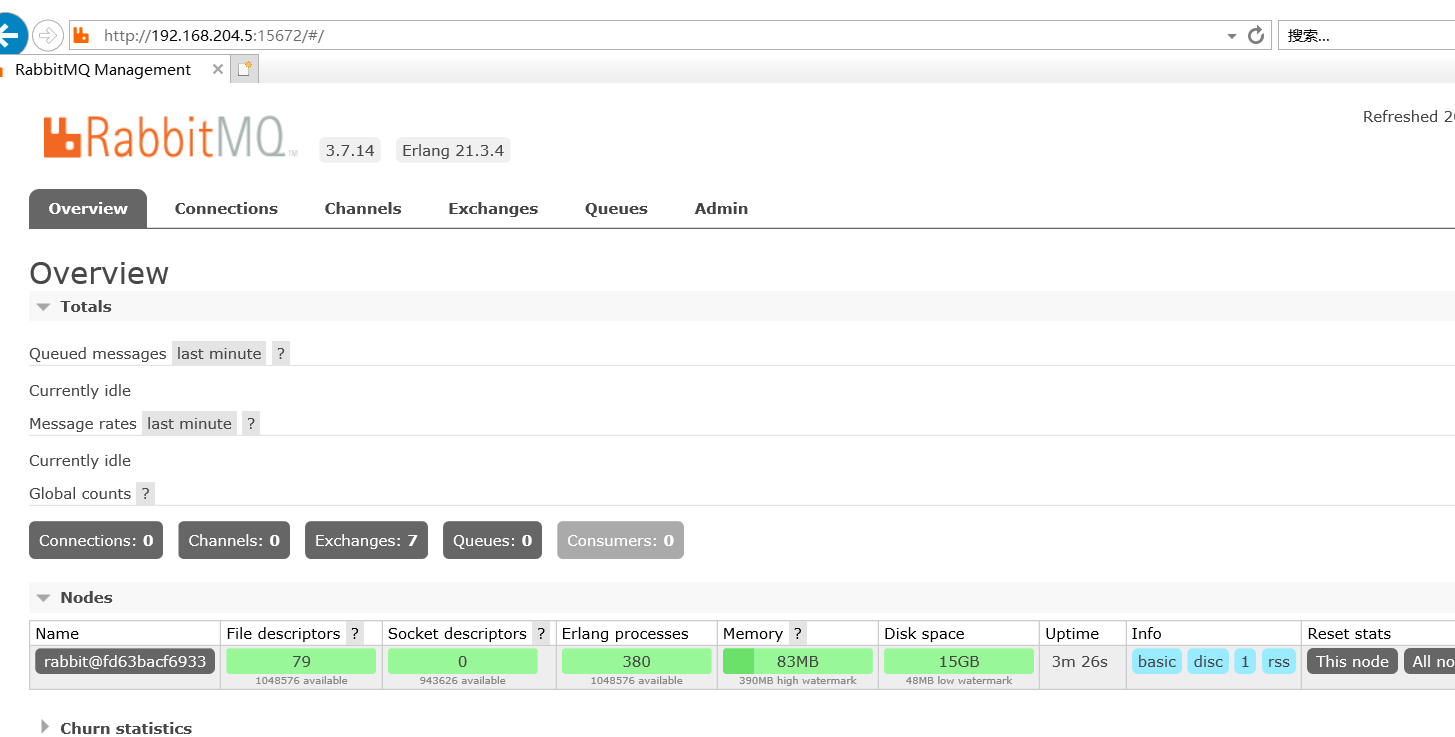Click the Disk space 15GB bar
Viewport: 1455px width, 737px height.
coord(959,661)
